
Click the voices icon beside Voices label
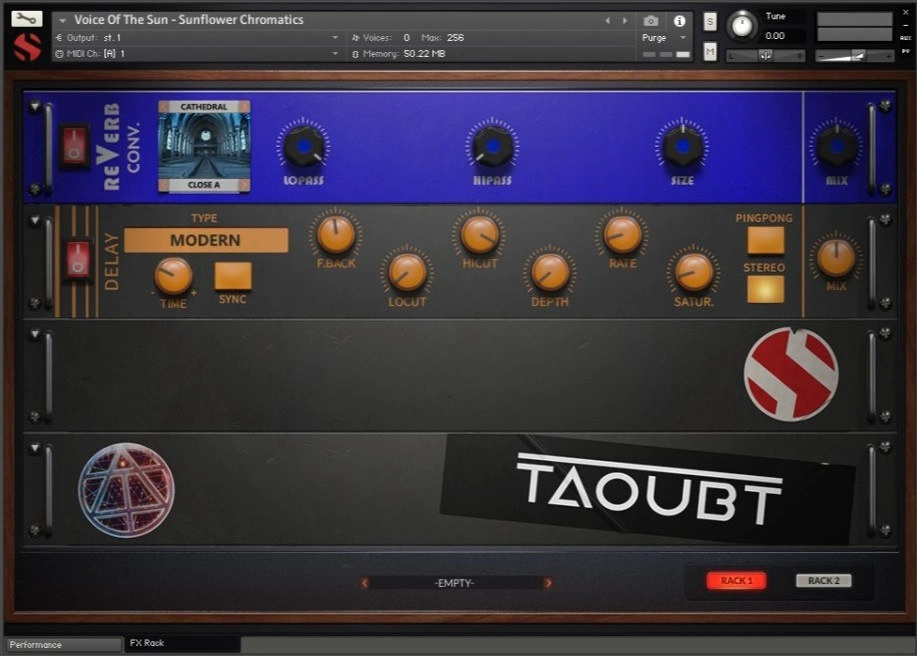355,37
